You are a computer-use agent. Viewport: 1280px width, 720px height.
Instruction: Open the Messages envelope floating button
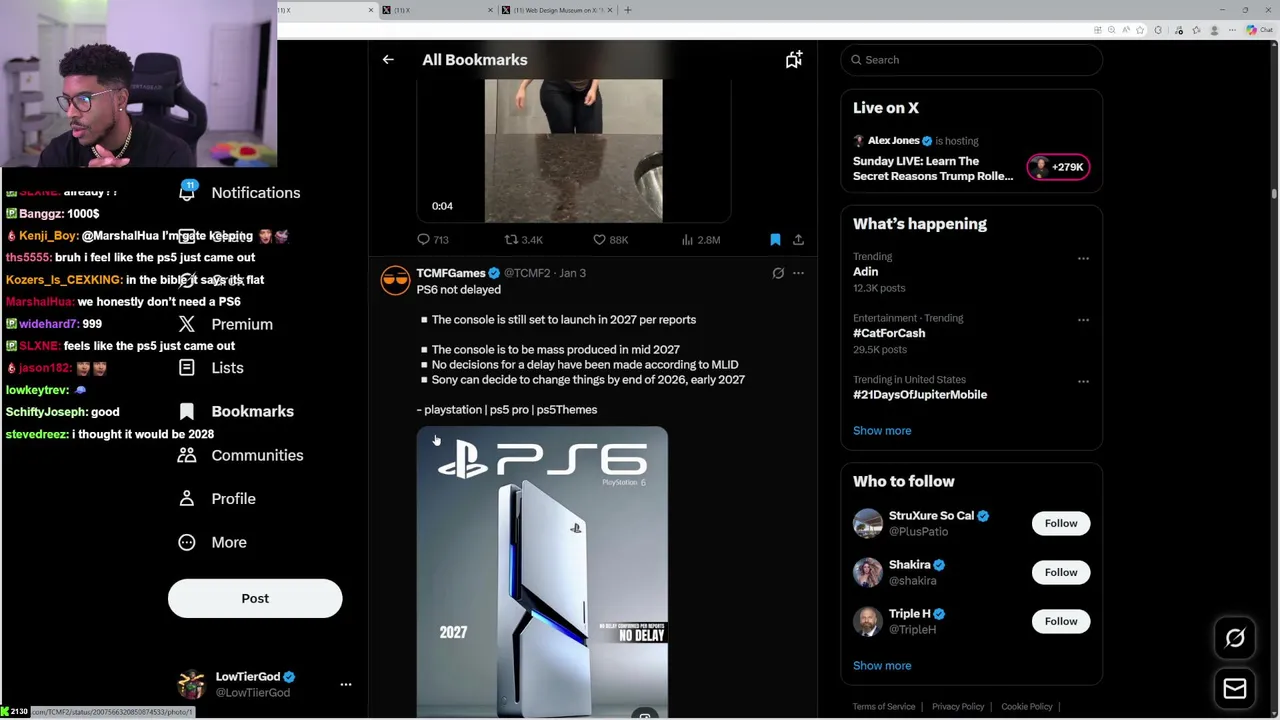pyautogui.click(x=1235, y=688)
